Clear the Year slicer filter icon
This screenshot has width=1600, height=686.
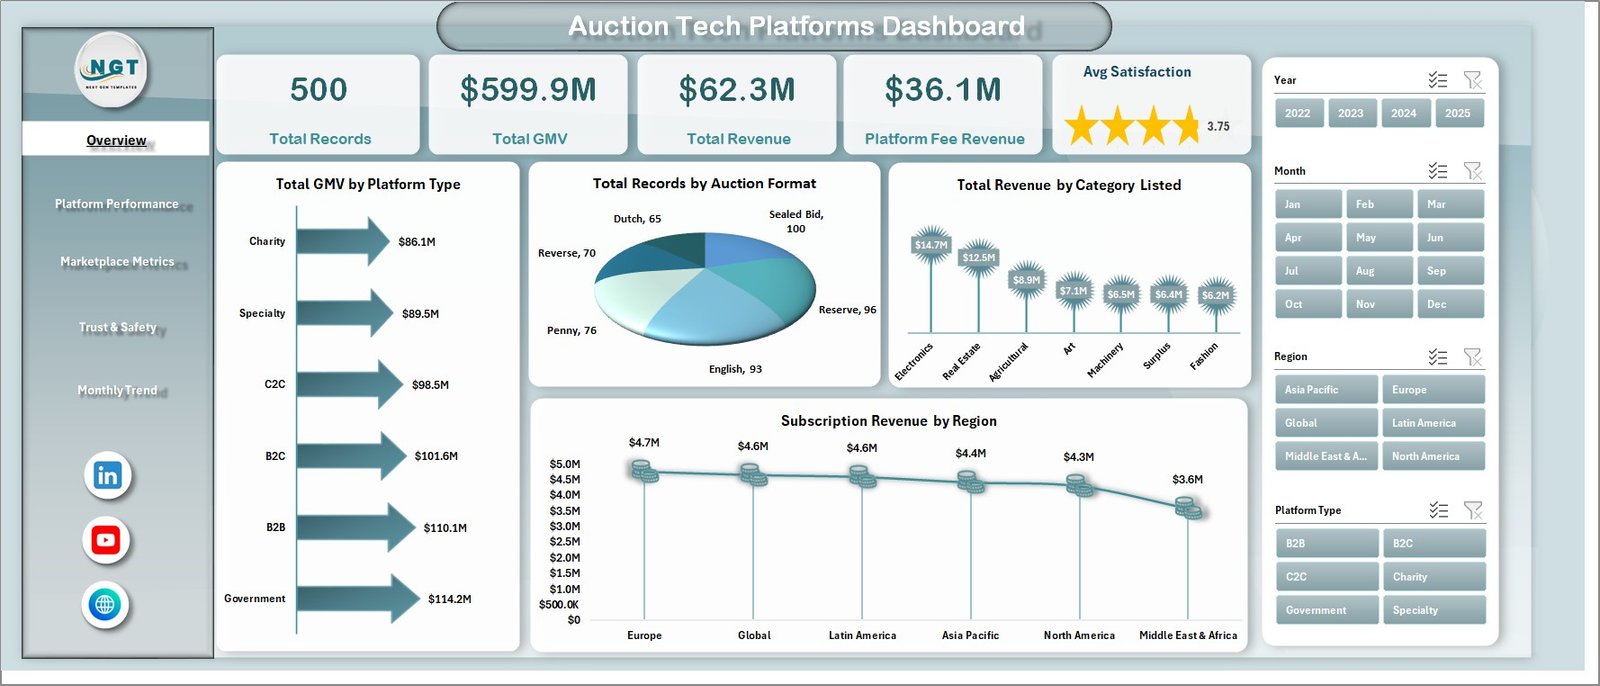tap(1472, 80)
